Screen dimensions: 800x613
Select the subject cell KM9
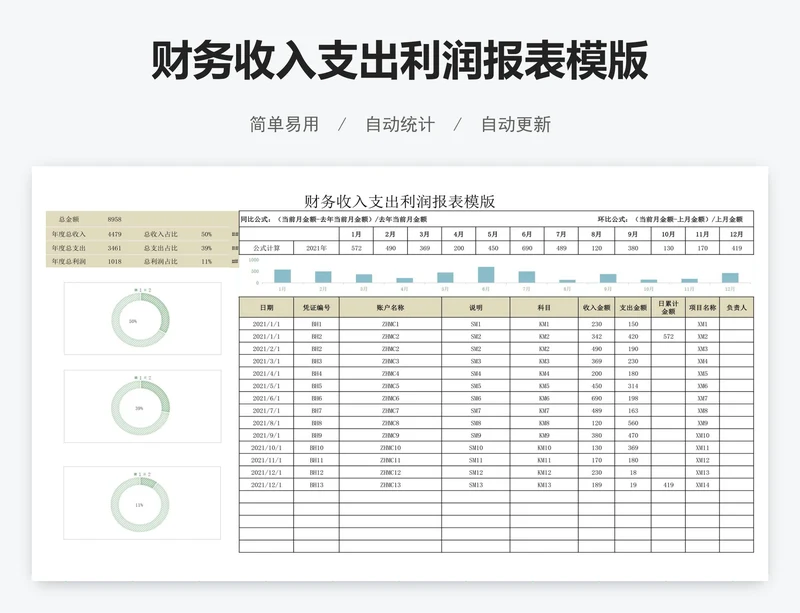pyautogui.click(x=544, y=435)
